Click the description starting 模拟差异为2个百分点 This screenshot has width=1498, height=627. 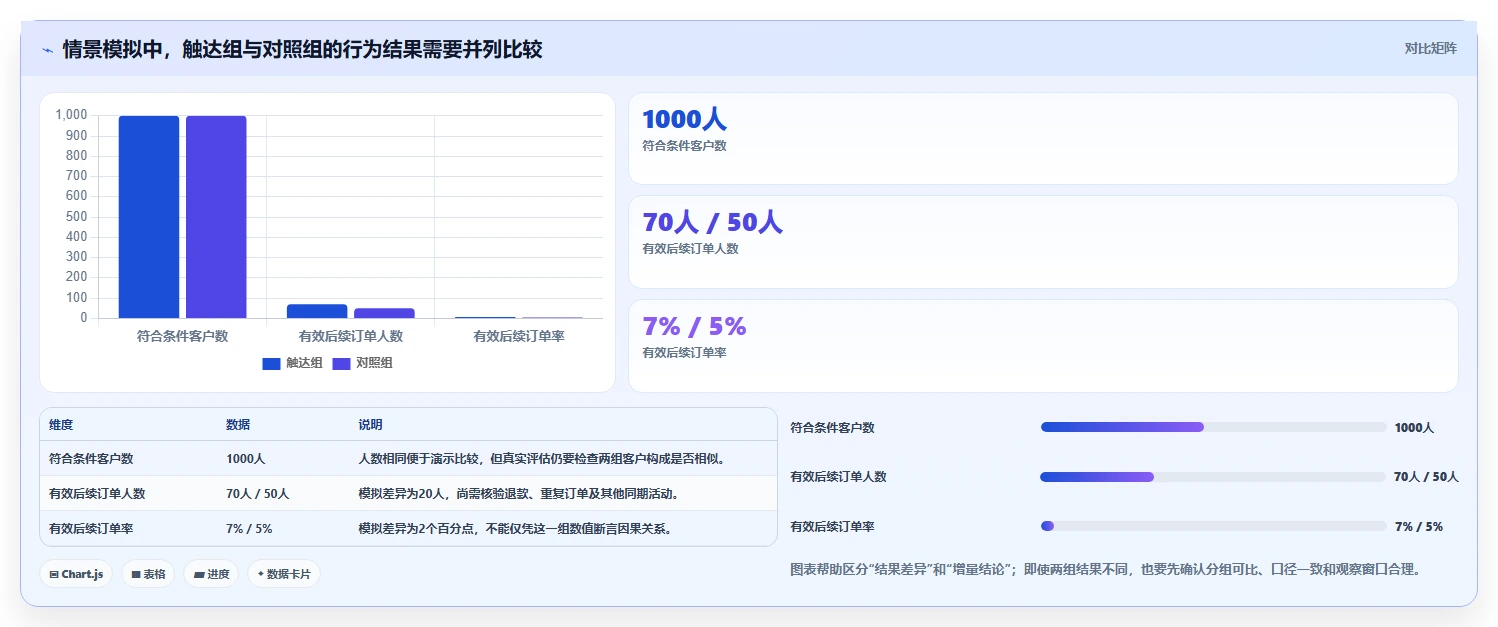coord(514,528)
